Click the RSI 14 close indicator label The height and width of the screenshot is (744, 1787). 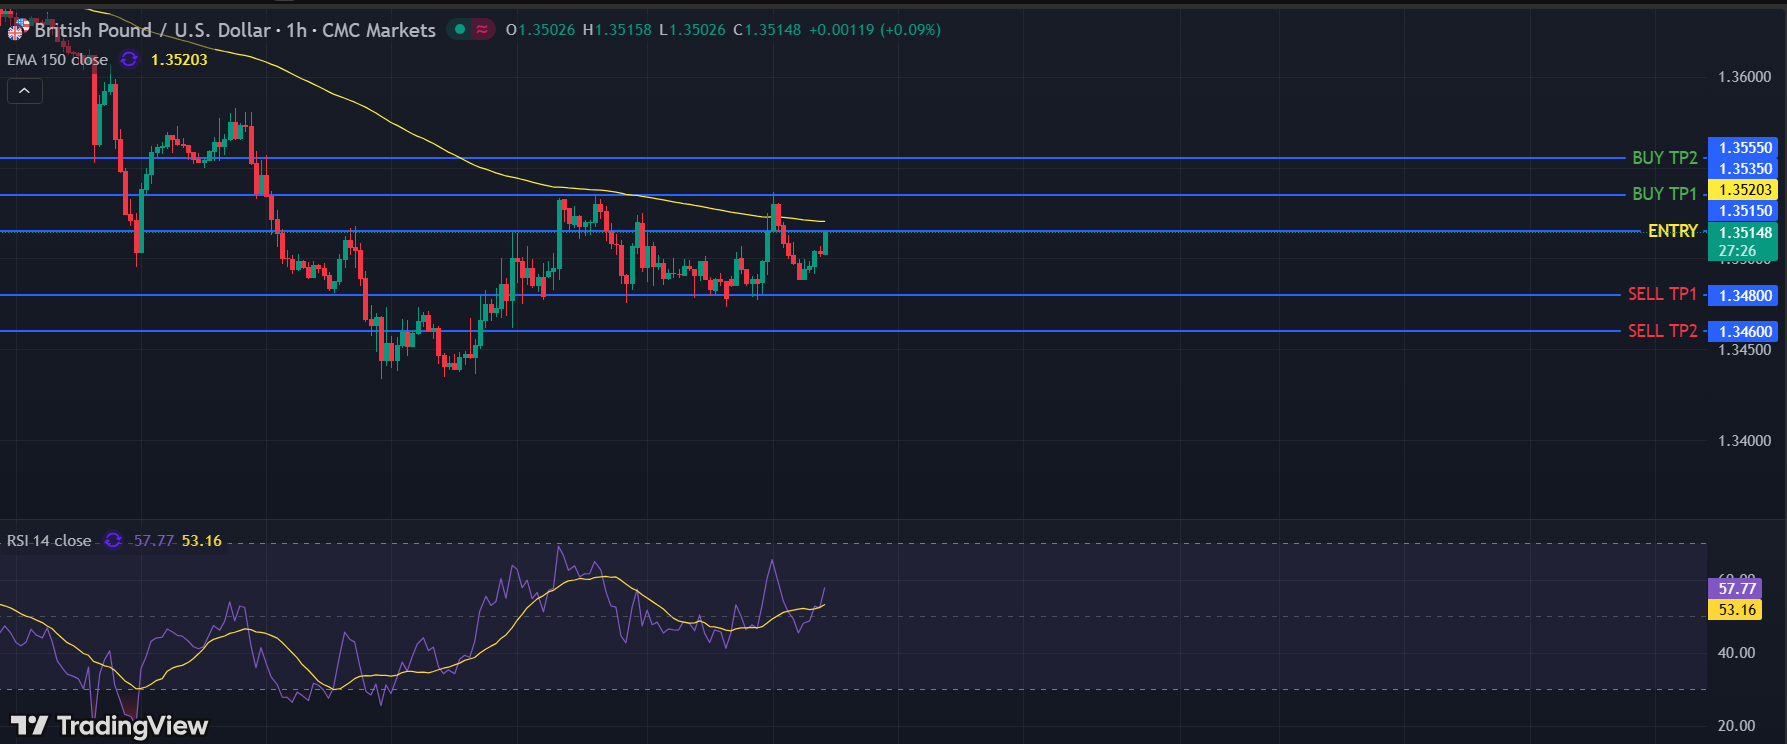pos(49,541)
